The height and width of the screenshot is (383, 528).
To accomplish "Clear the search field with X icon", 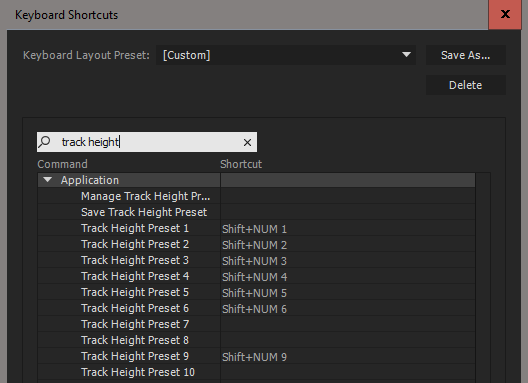I will click(x=247, y=142).
